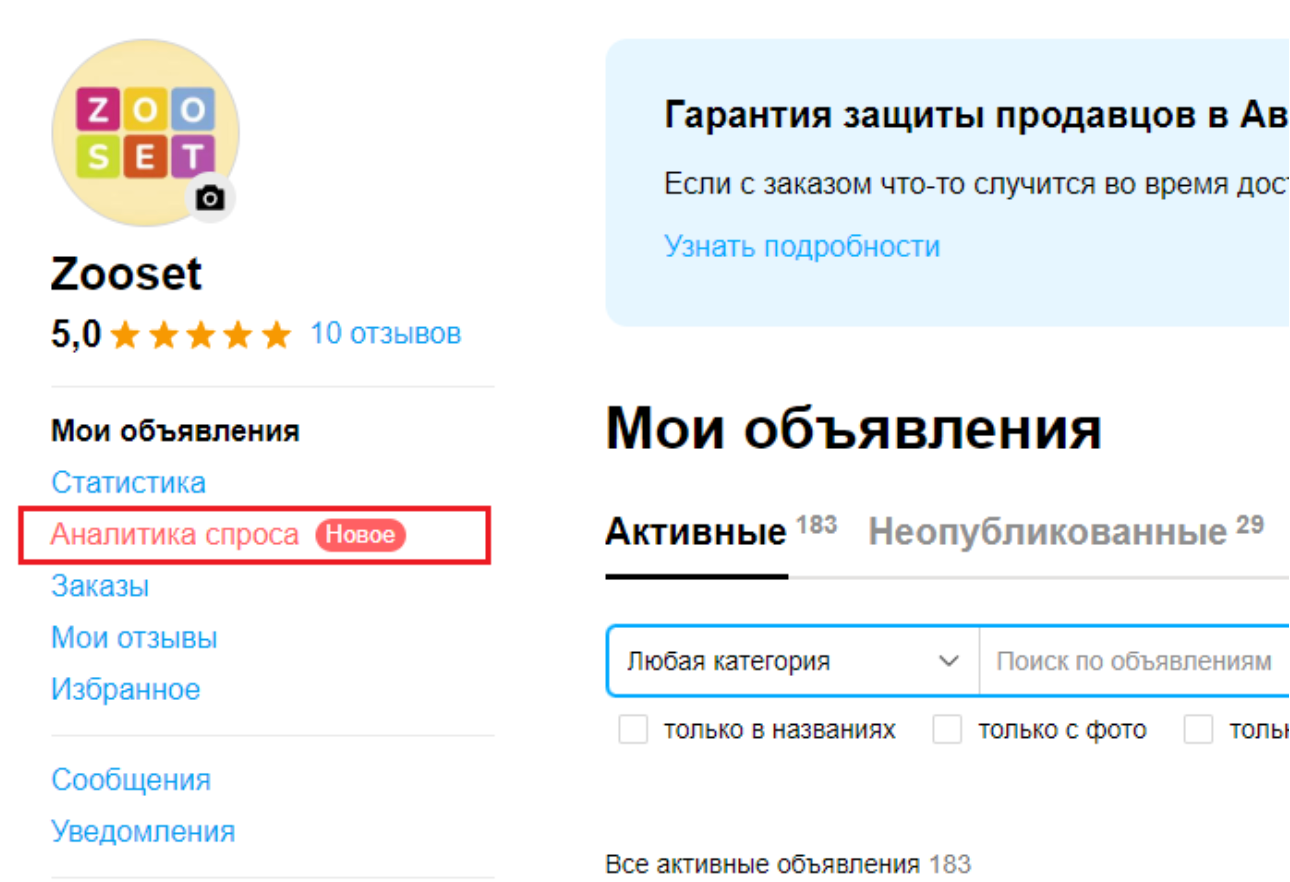This screenshot has width=1290, height=882.
Task: Open Сообщения in the sidebar
Action: [131, 780]
